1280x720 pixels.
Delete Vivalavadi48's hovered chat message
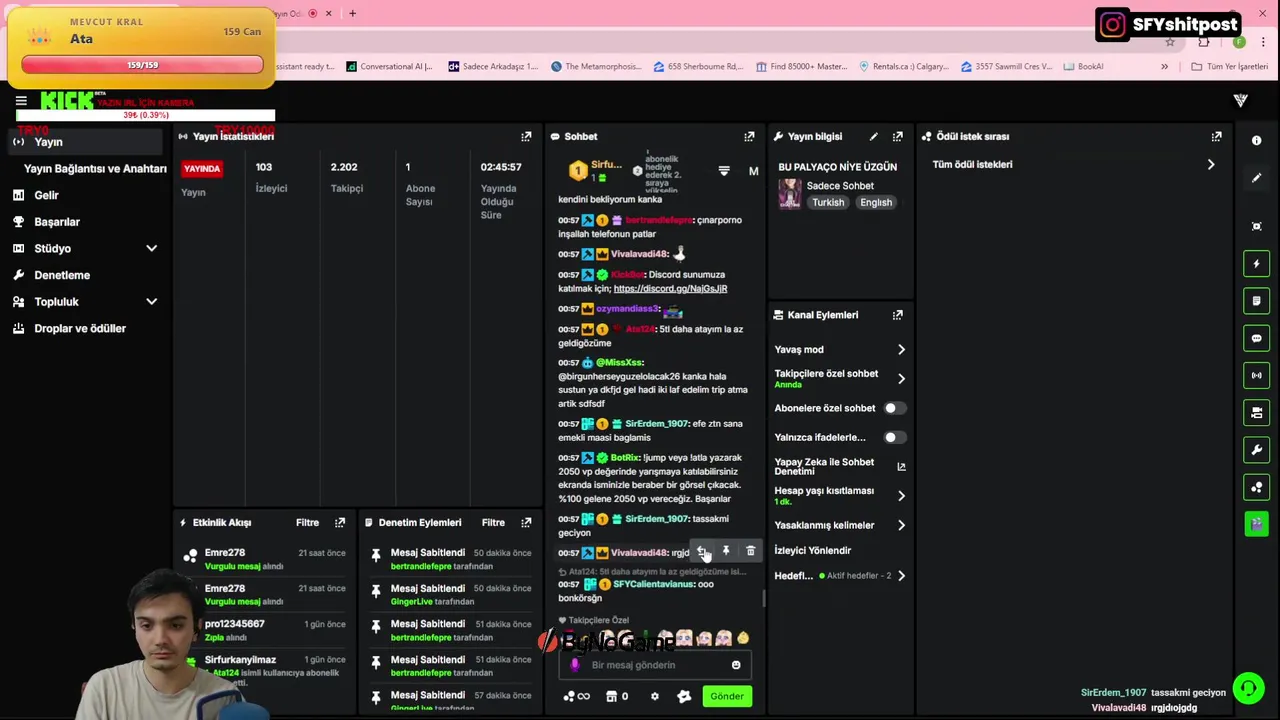(x=750, y=551)
